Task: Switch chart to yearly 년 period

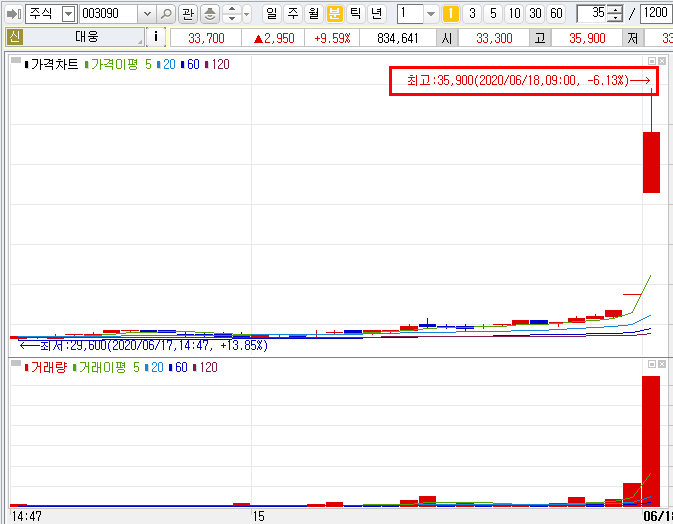Action: pos(376,14)
